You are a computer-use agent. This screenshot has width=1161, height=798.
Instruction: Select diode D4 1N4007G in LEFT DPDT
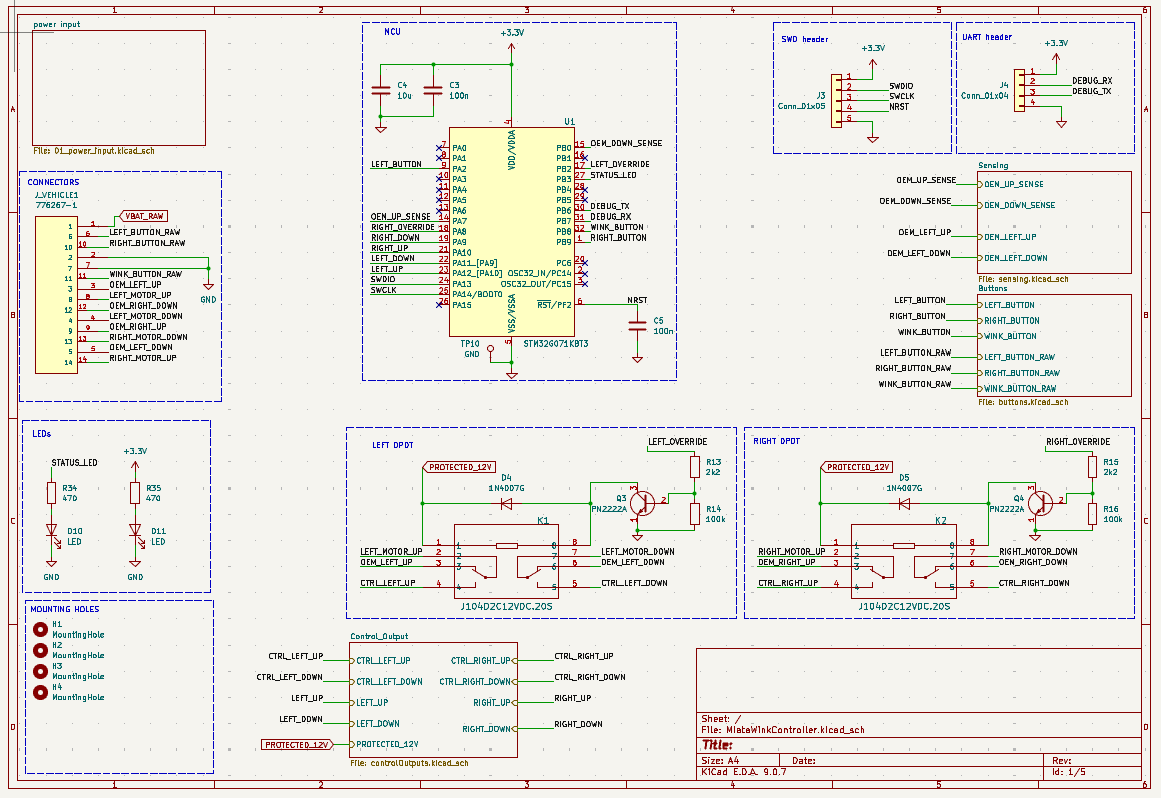tap(507, 503)
